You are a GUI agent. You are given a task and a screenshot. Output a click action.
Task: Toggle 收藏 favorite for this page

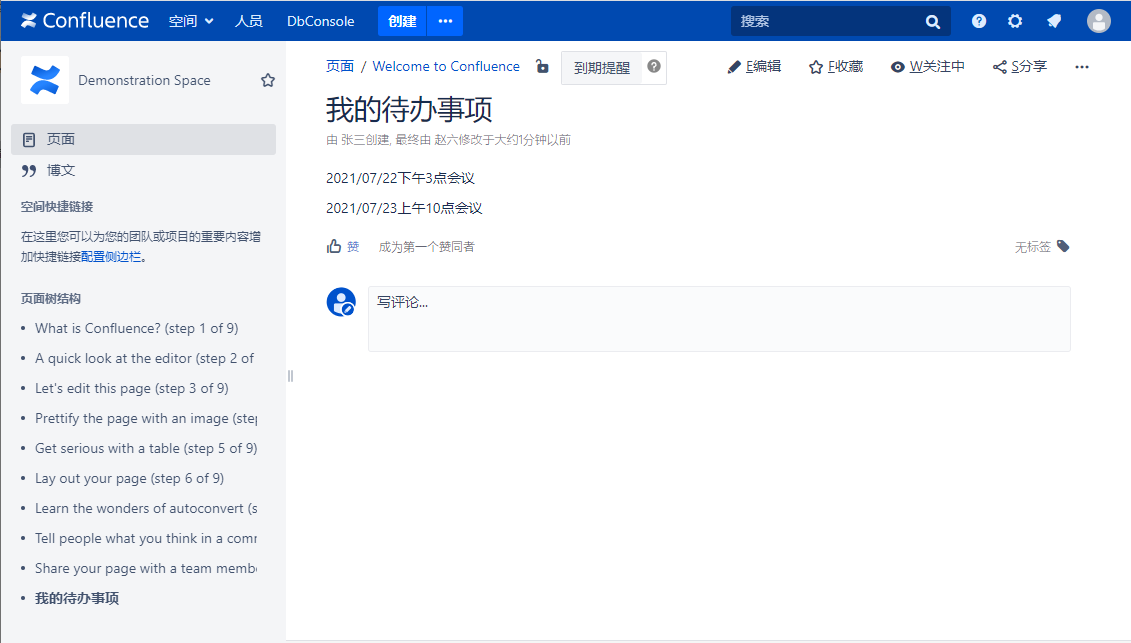[x=836, y=67]
